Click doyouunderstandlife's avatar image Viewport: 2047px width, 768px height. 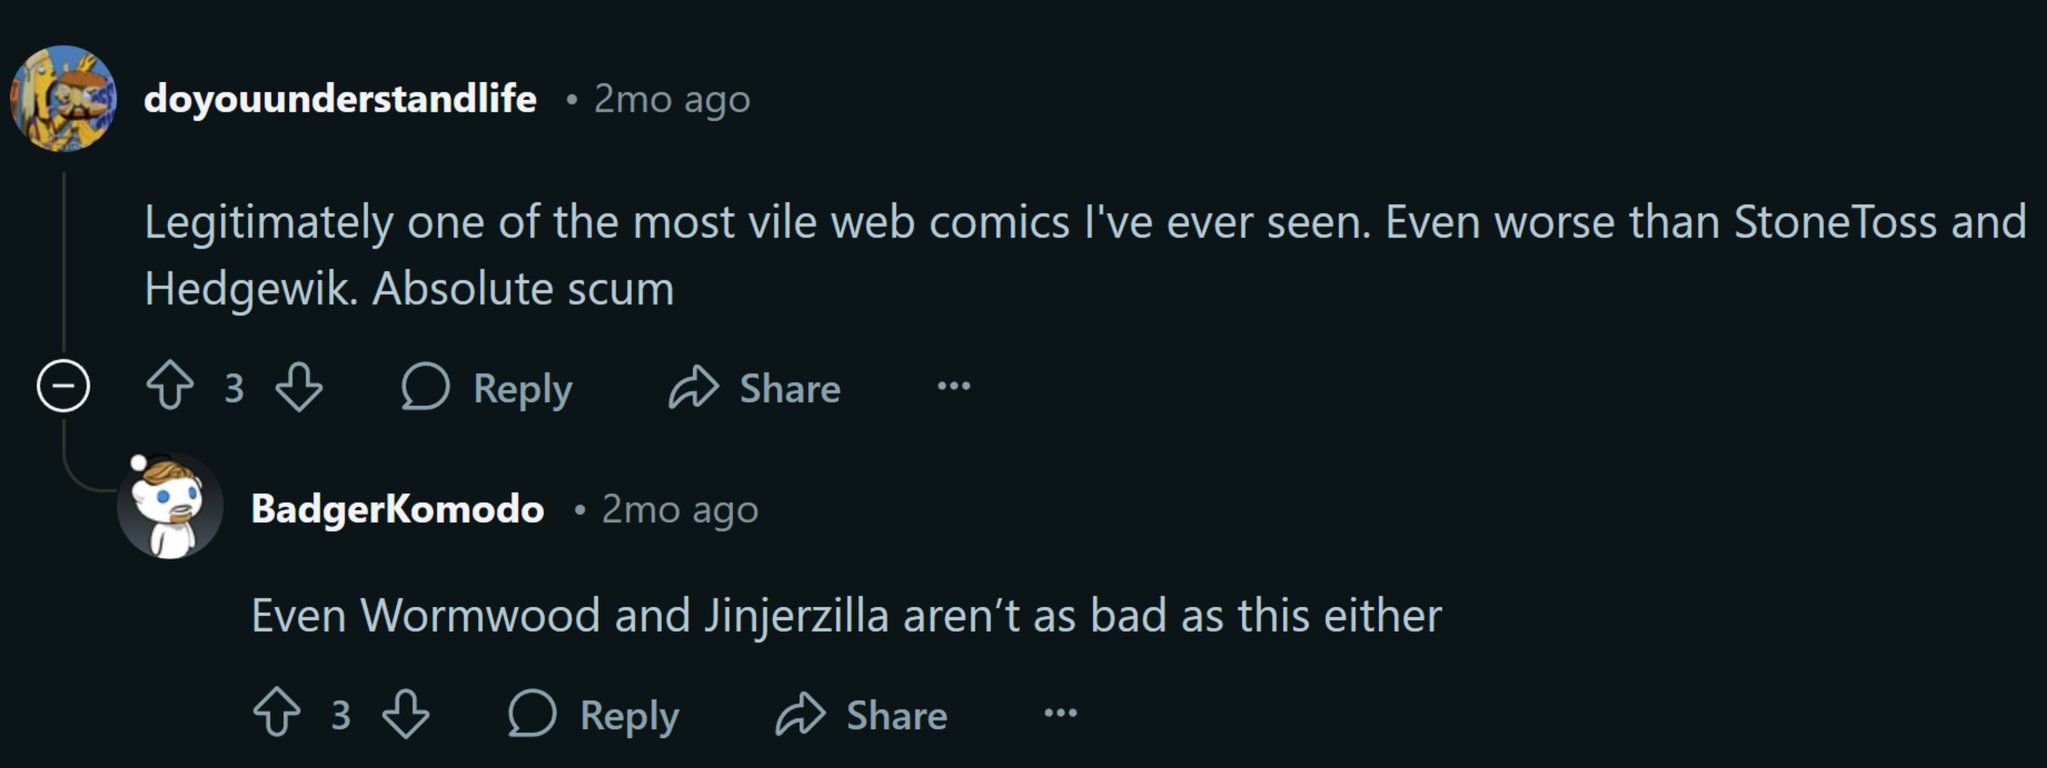63,98
